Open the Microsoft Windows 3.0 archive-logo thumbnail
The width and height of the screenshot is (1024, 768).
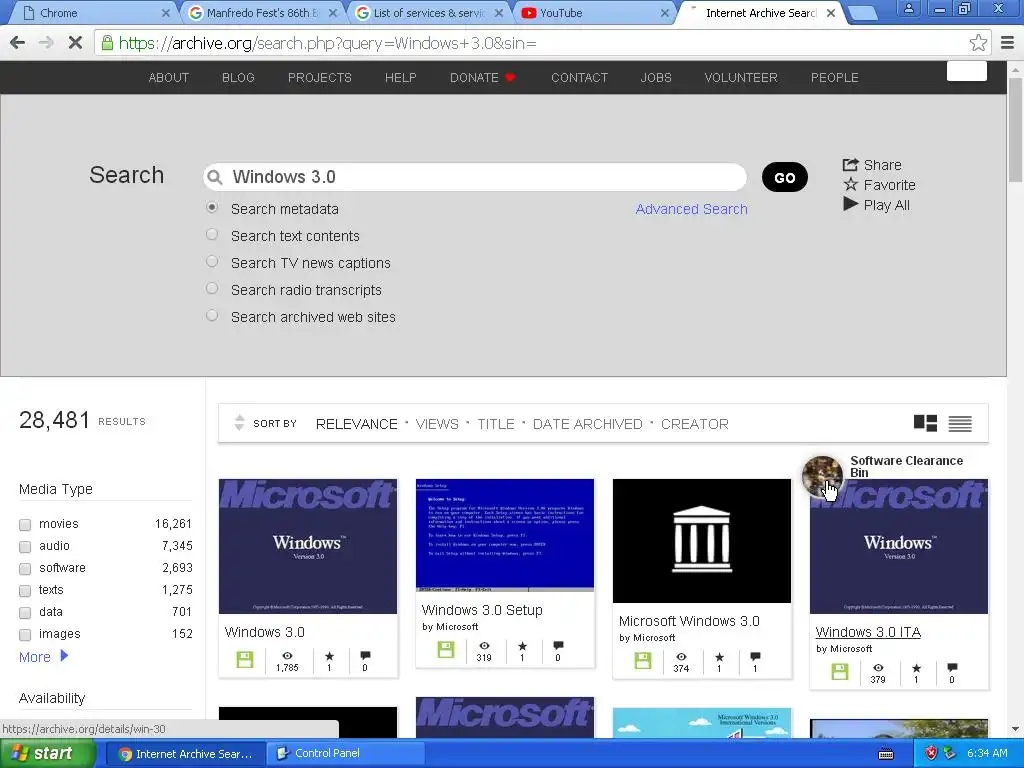(x=701, y=541)
